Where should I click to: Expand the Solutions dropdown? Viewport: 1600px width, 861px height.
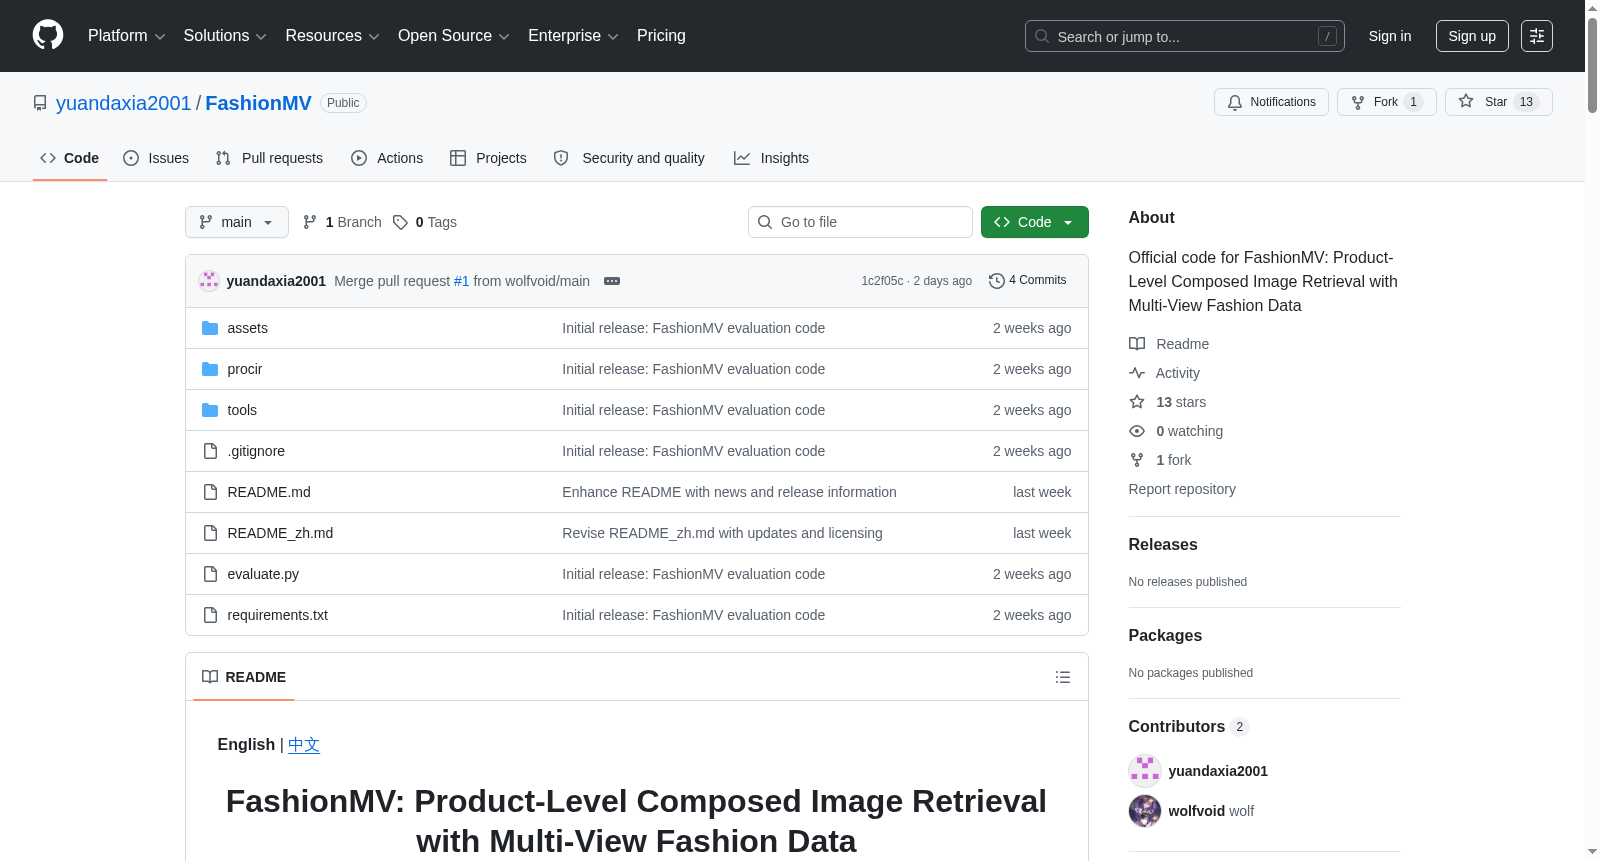click(225, 36)
